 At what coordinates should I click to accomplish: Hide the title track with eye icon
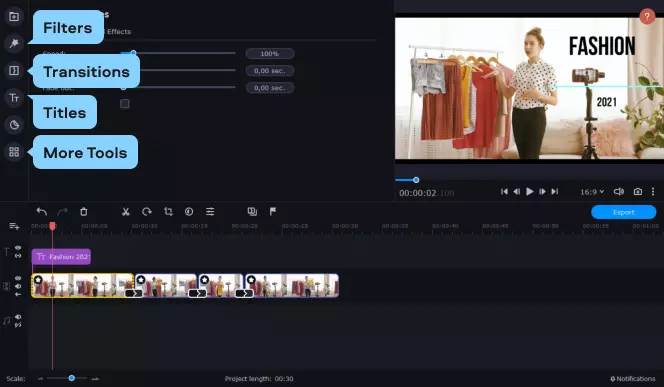click(18, 248)
